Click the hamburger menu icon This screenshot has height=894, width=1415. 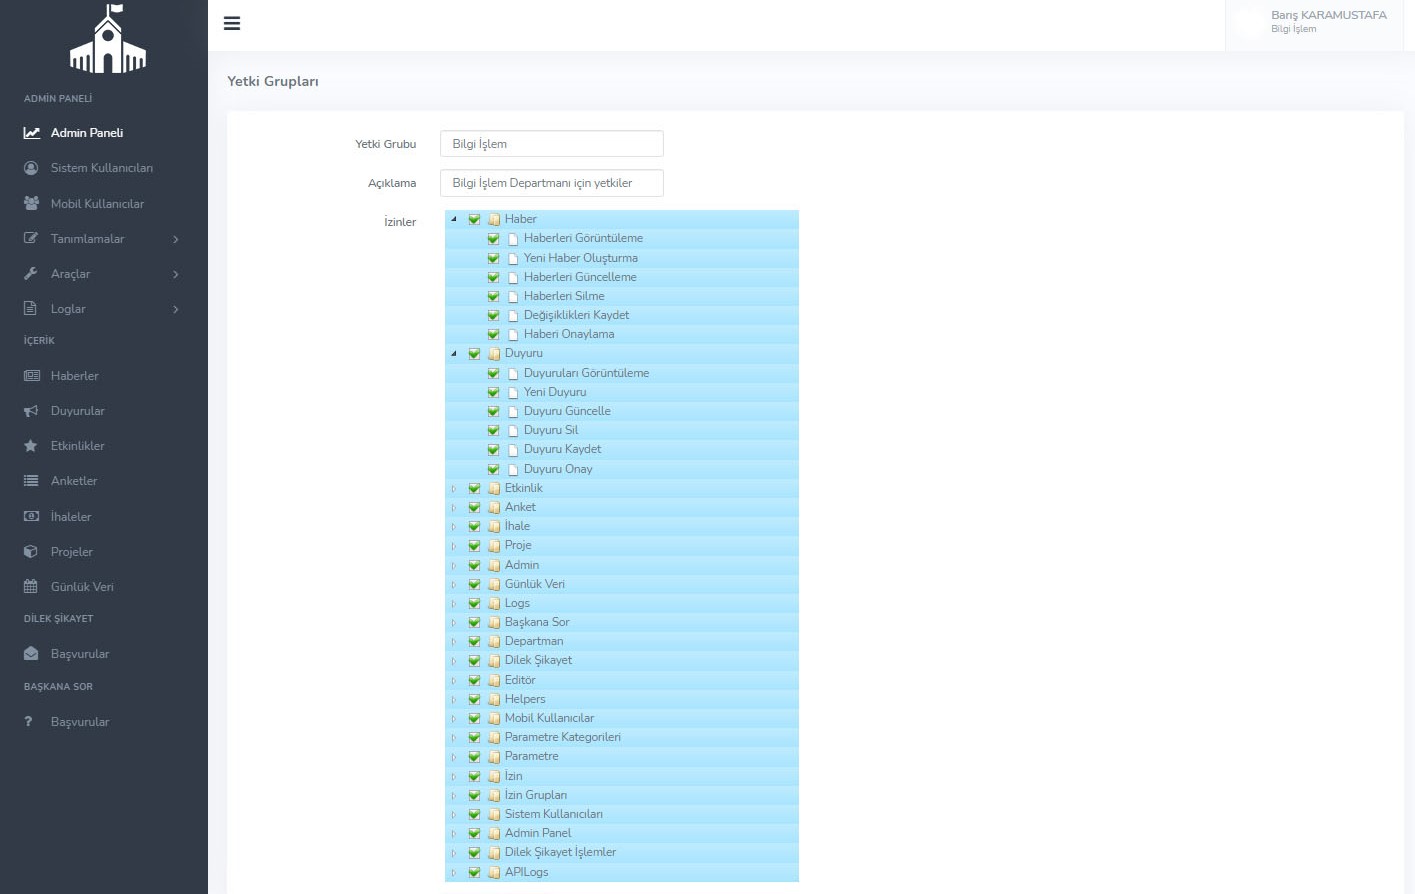tap(232, 23)
